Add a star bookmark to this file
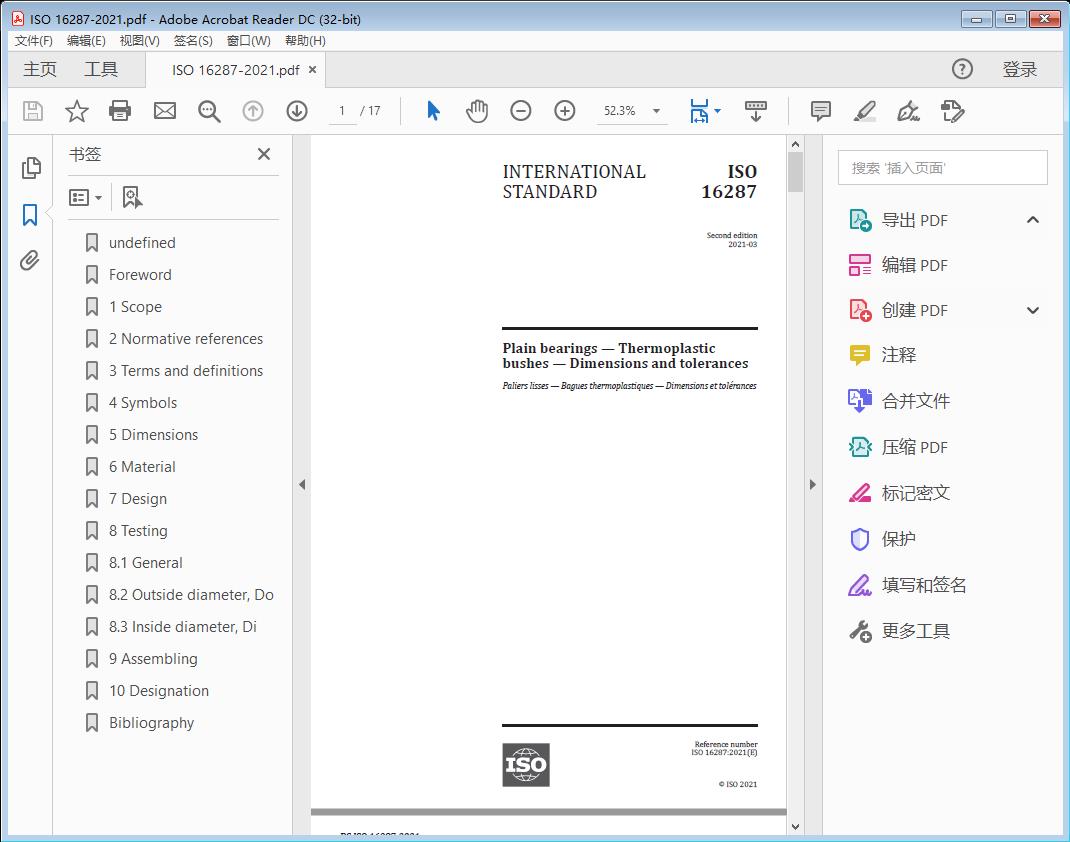Image resolution: width=1070 pixels, height=842 pixels. (76, 111)
